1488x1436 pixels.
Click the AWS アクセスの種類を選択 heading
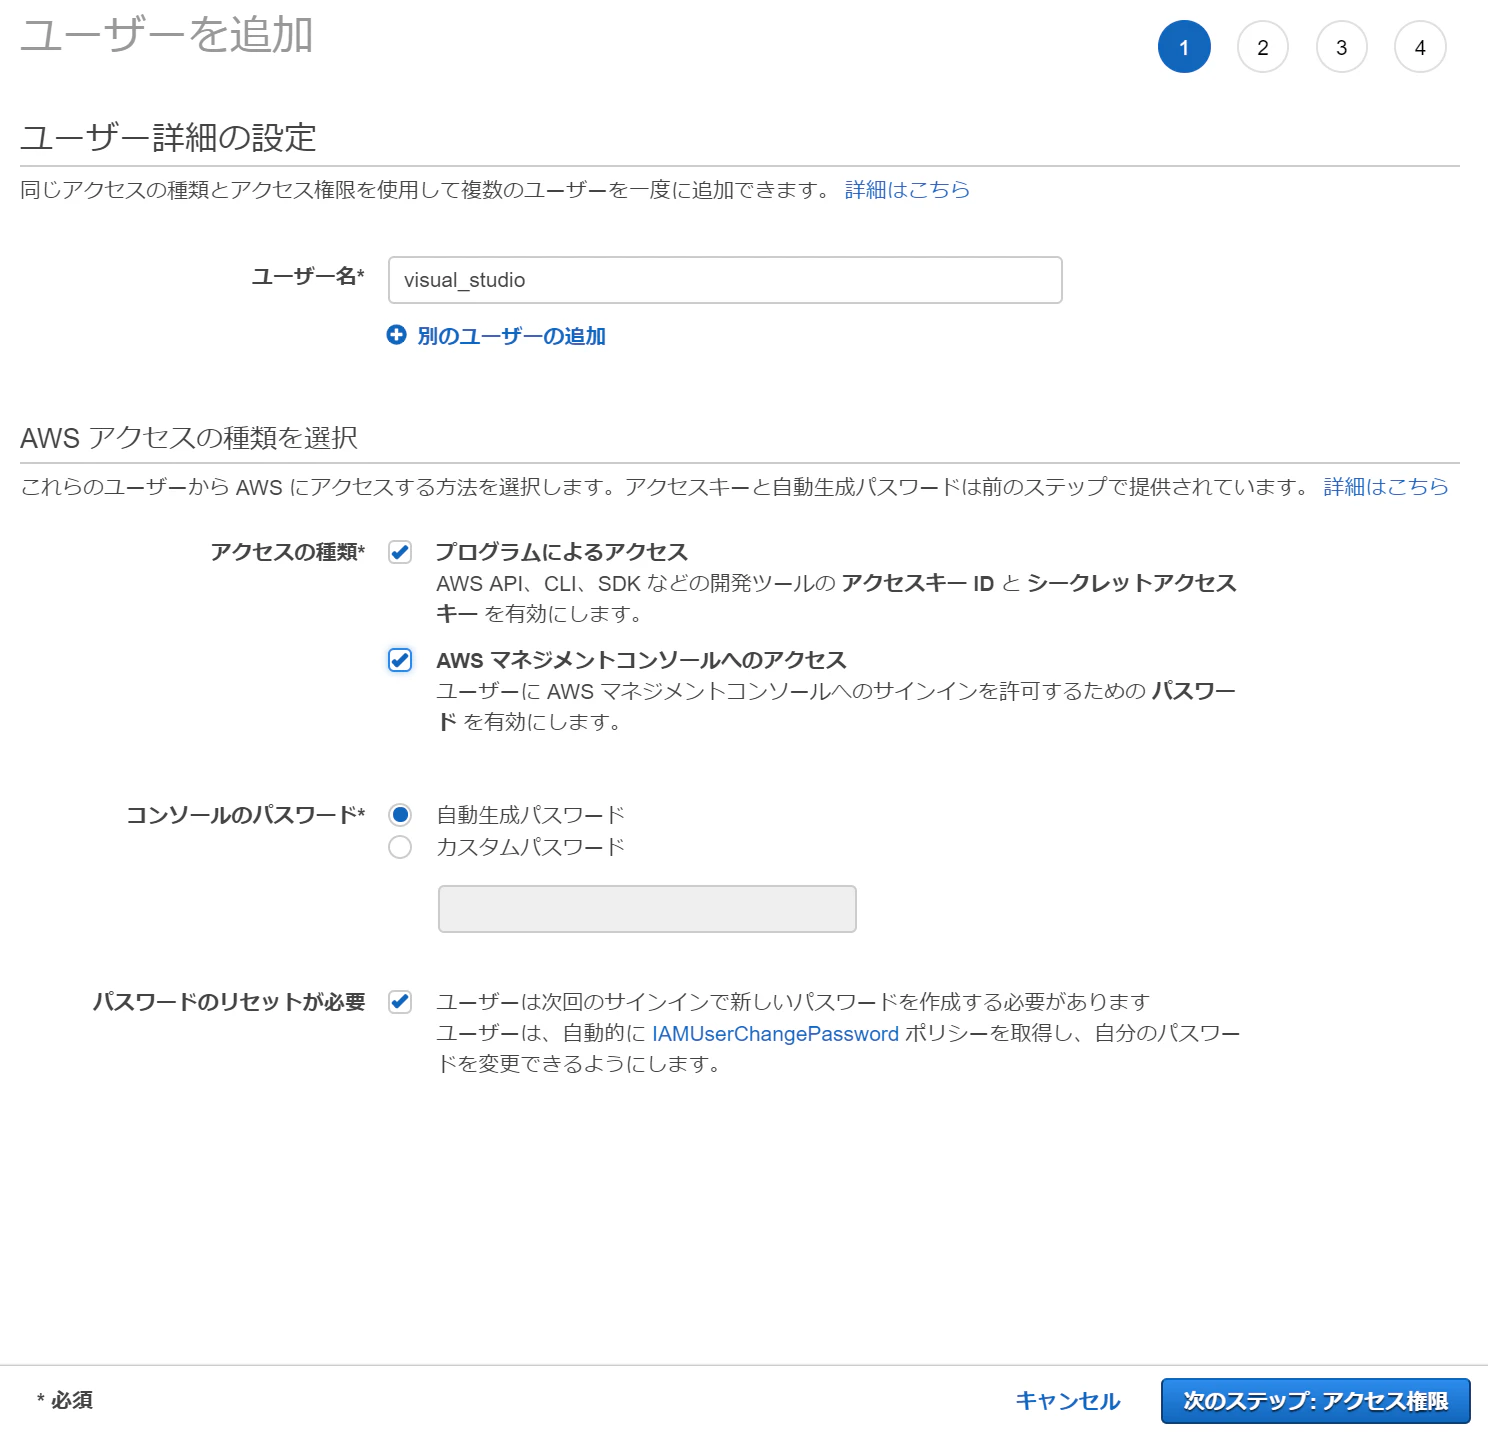pos(189,438)
